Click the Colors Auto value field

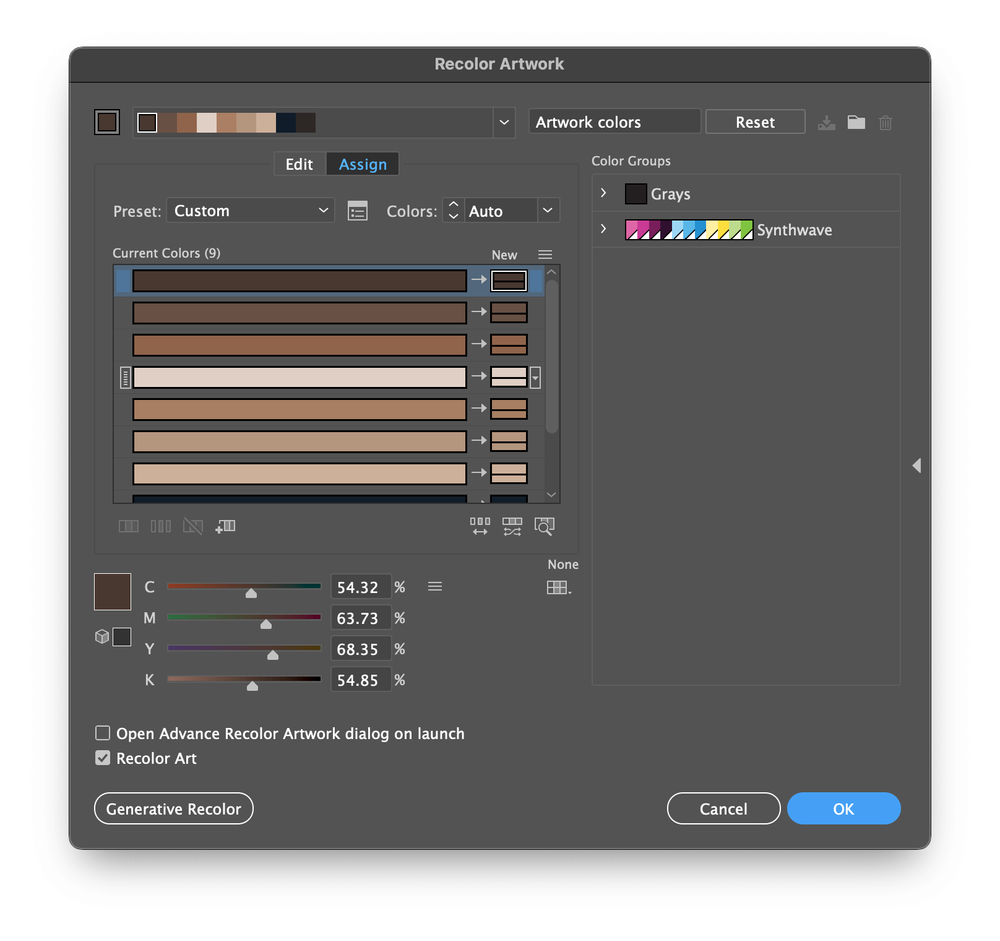[501, 211]
